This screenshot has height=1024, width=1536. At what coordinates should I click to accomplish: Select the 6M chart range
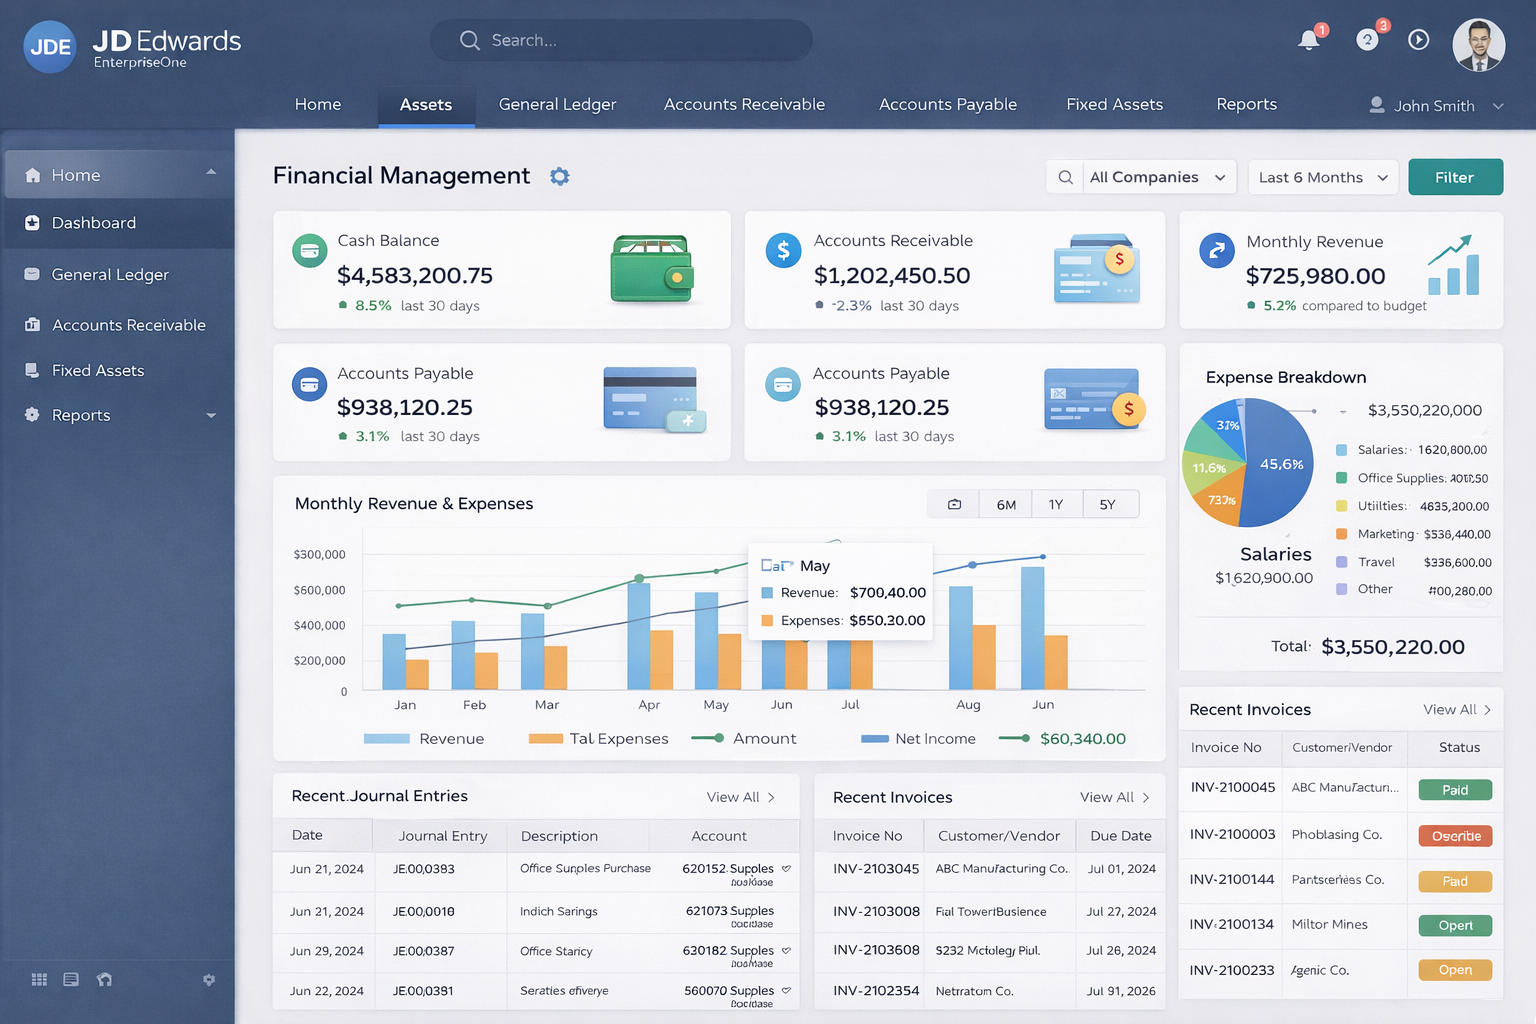[x=1006, y=505]
